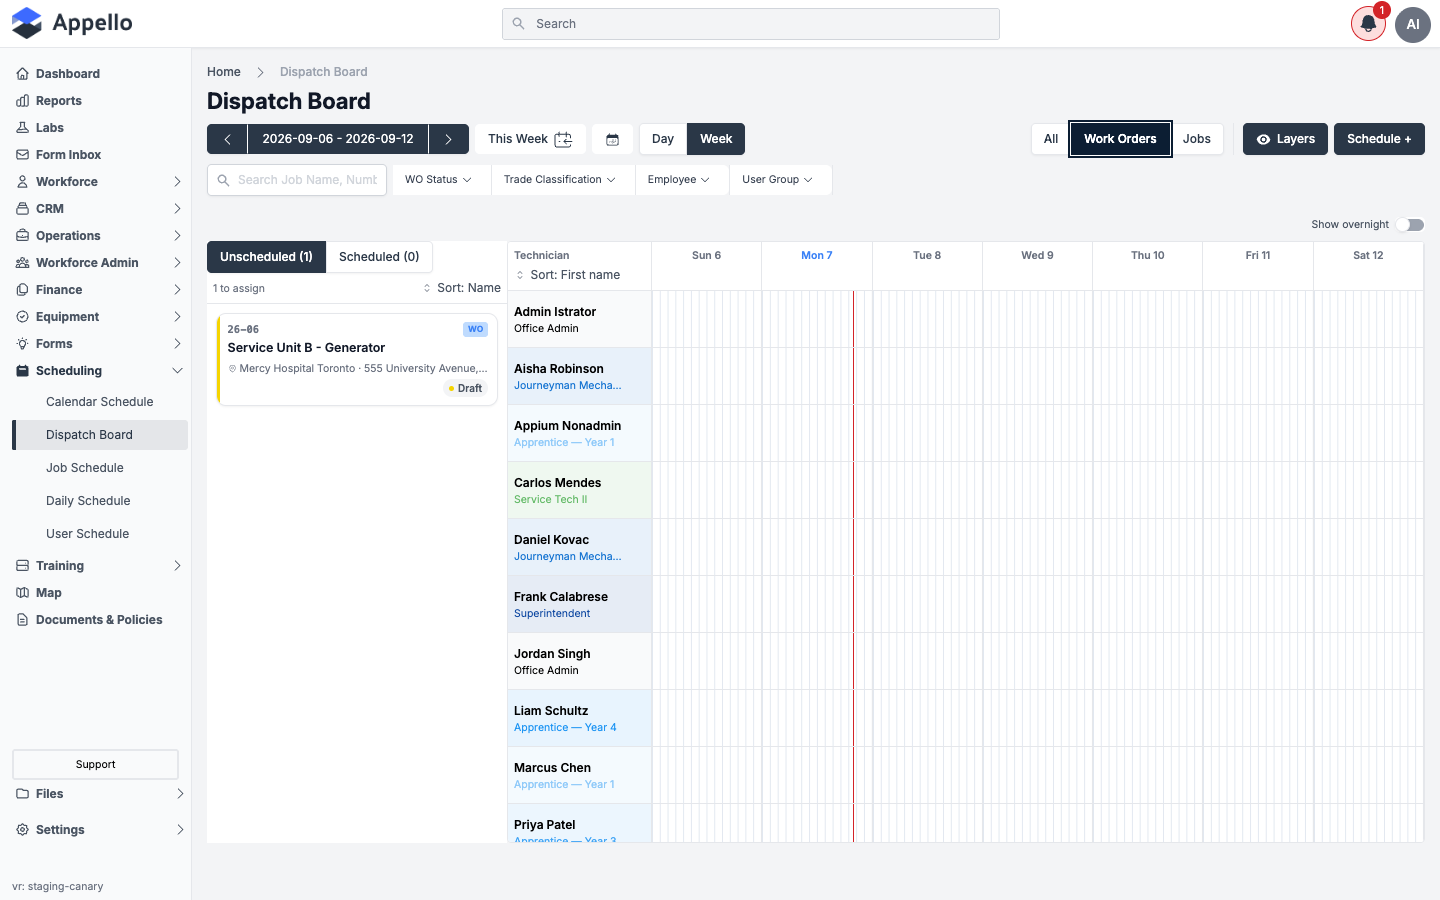Screen dimensions: 1440x900
Task: Open the notifications bell icon
Action: [x=1368, y=24]
